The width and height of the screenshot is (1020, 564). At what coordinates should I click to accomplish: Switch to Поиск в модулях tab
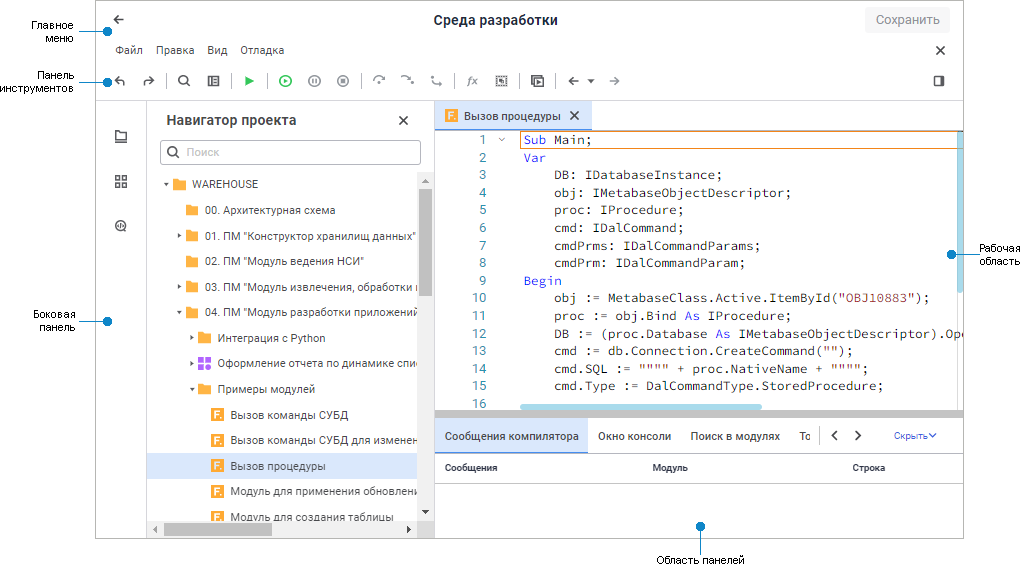735,436
